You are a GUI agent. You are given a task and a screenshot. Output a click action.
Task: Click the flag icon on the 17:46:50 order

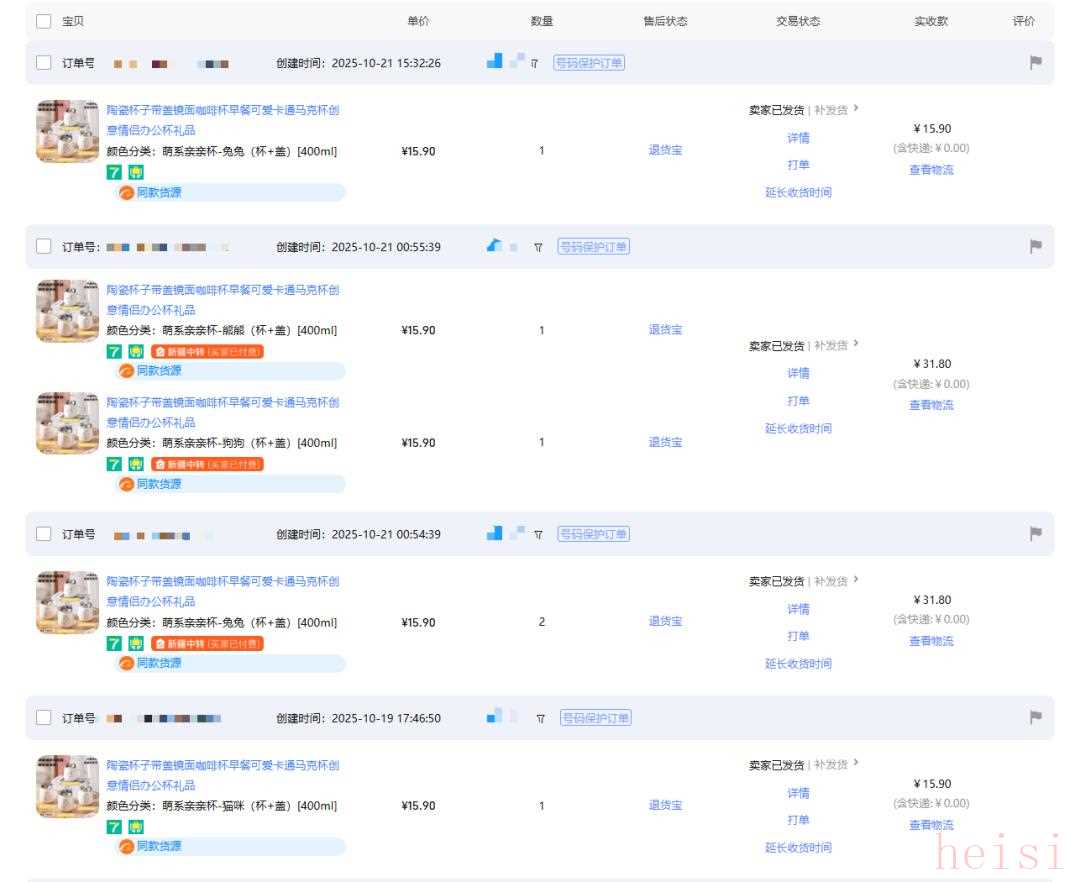coord(1035,718)
